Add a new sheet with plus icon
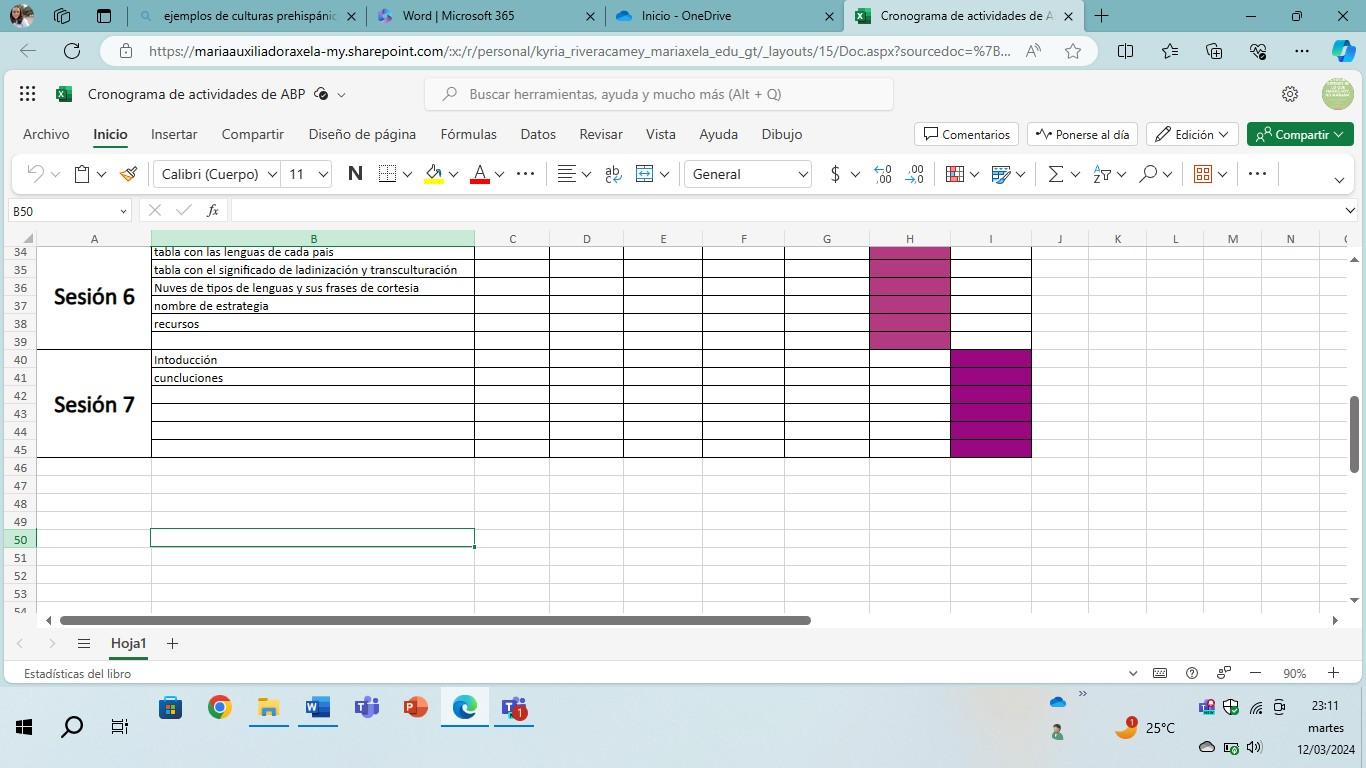 coord(172,643)
